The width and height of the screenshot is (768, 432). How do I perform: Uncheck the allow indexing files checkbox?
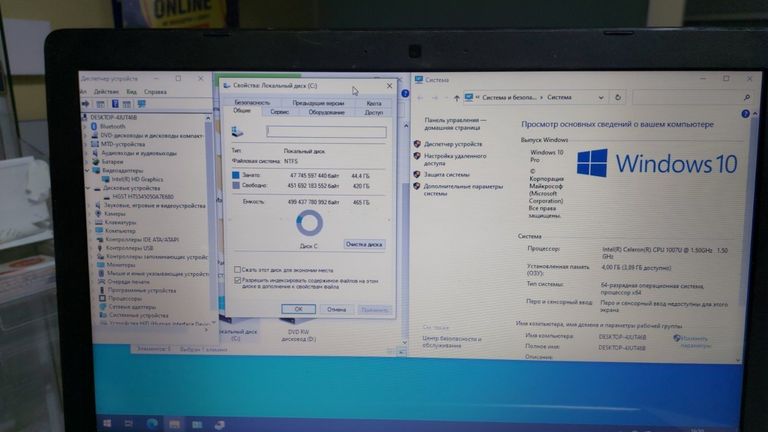pyautogui.click(x=238, y=281)
